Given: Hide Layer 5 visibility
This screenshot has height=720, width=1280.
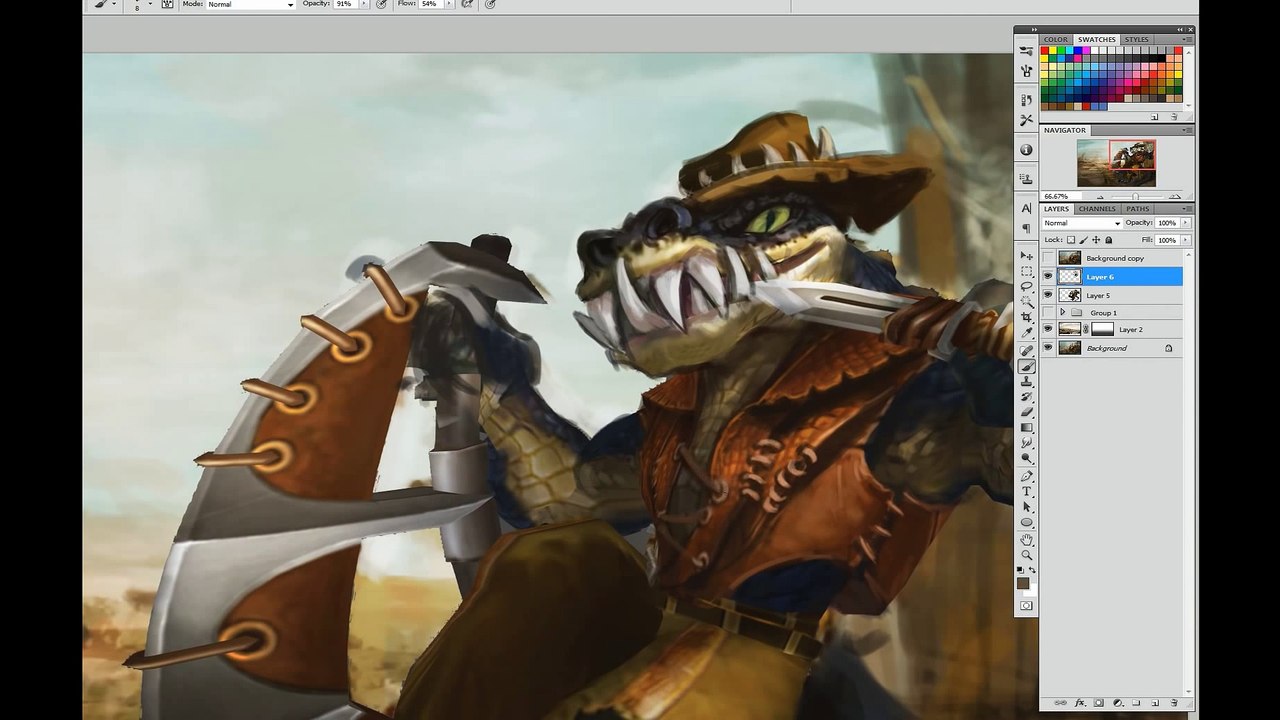Looking at the screenshot, I should [1048, 295].
